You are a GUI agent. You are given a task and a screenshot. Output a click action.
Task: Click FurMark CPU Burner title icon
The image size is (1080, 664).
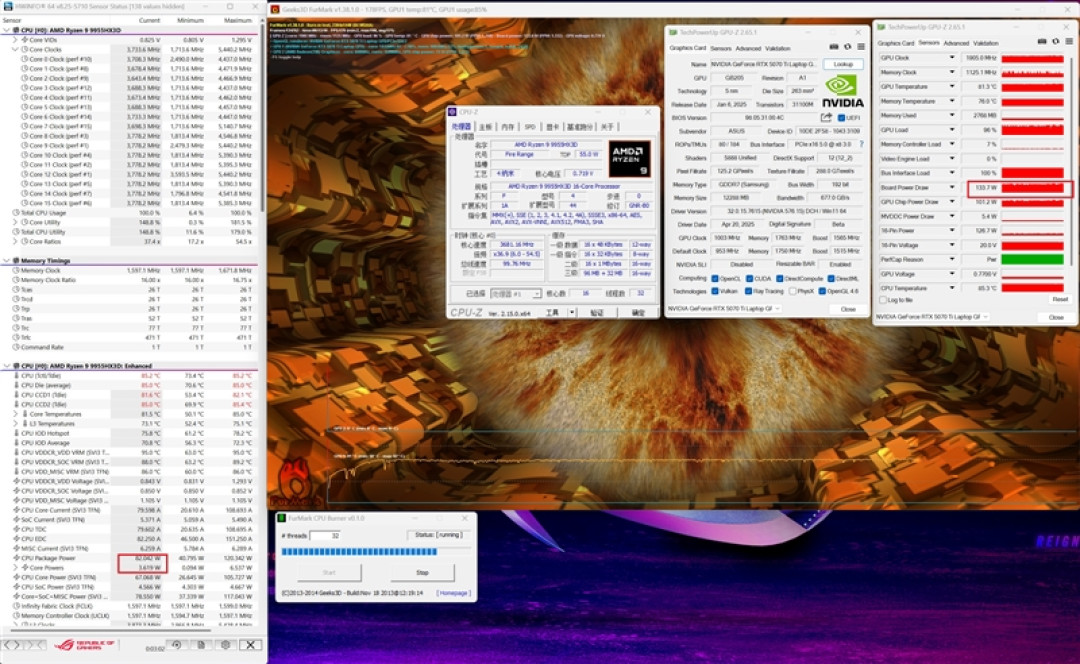[282, 518]
